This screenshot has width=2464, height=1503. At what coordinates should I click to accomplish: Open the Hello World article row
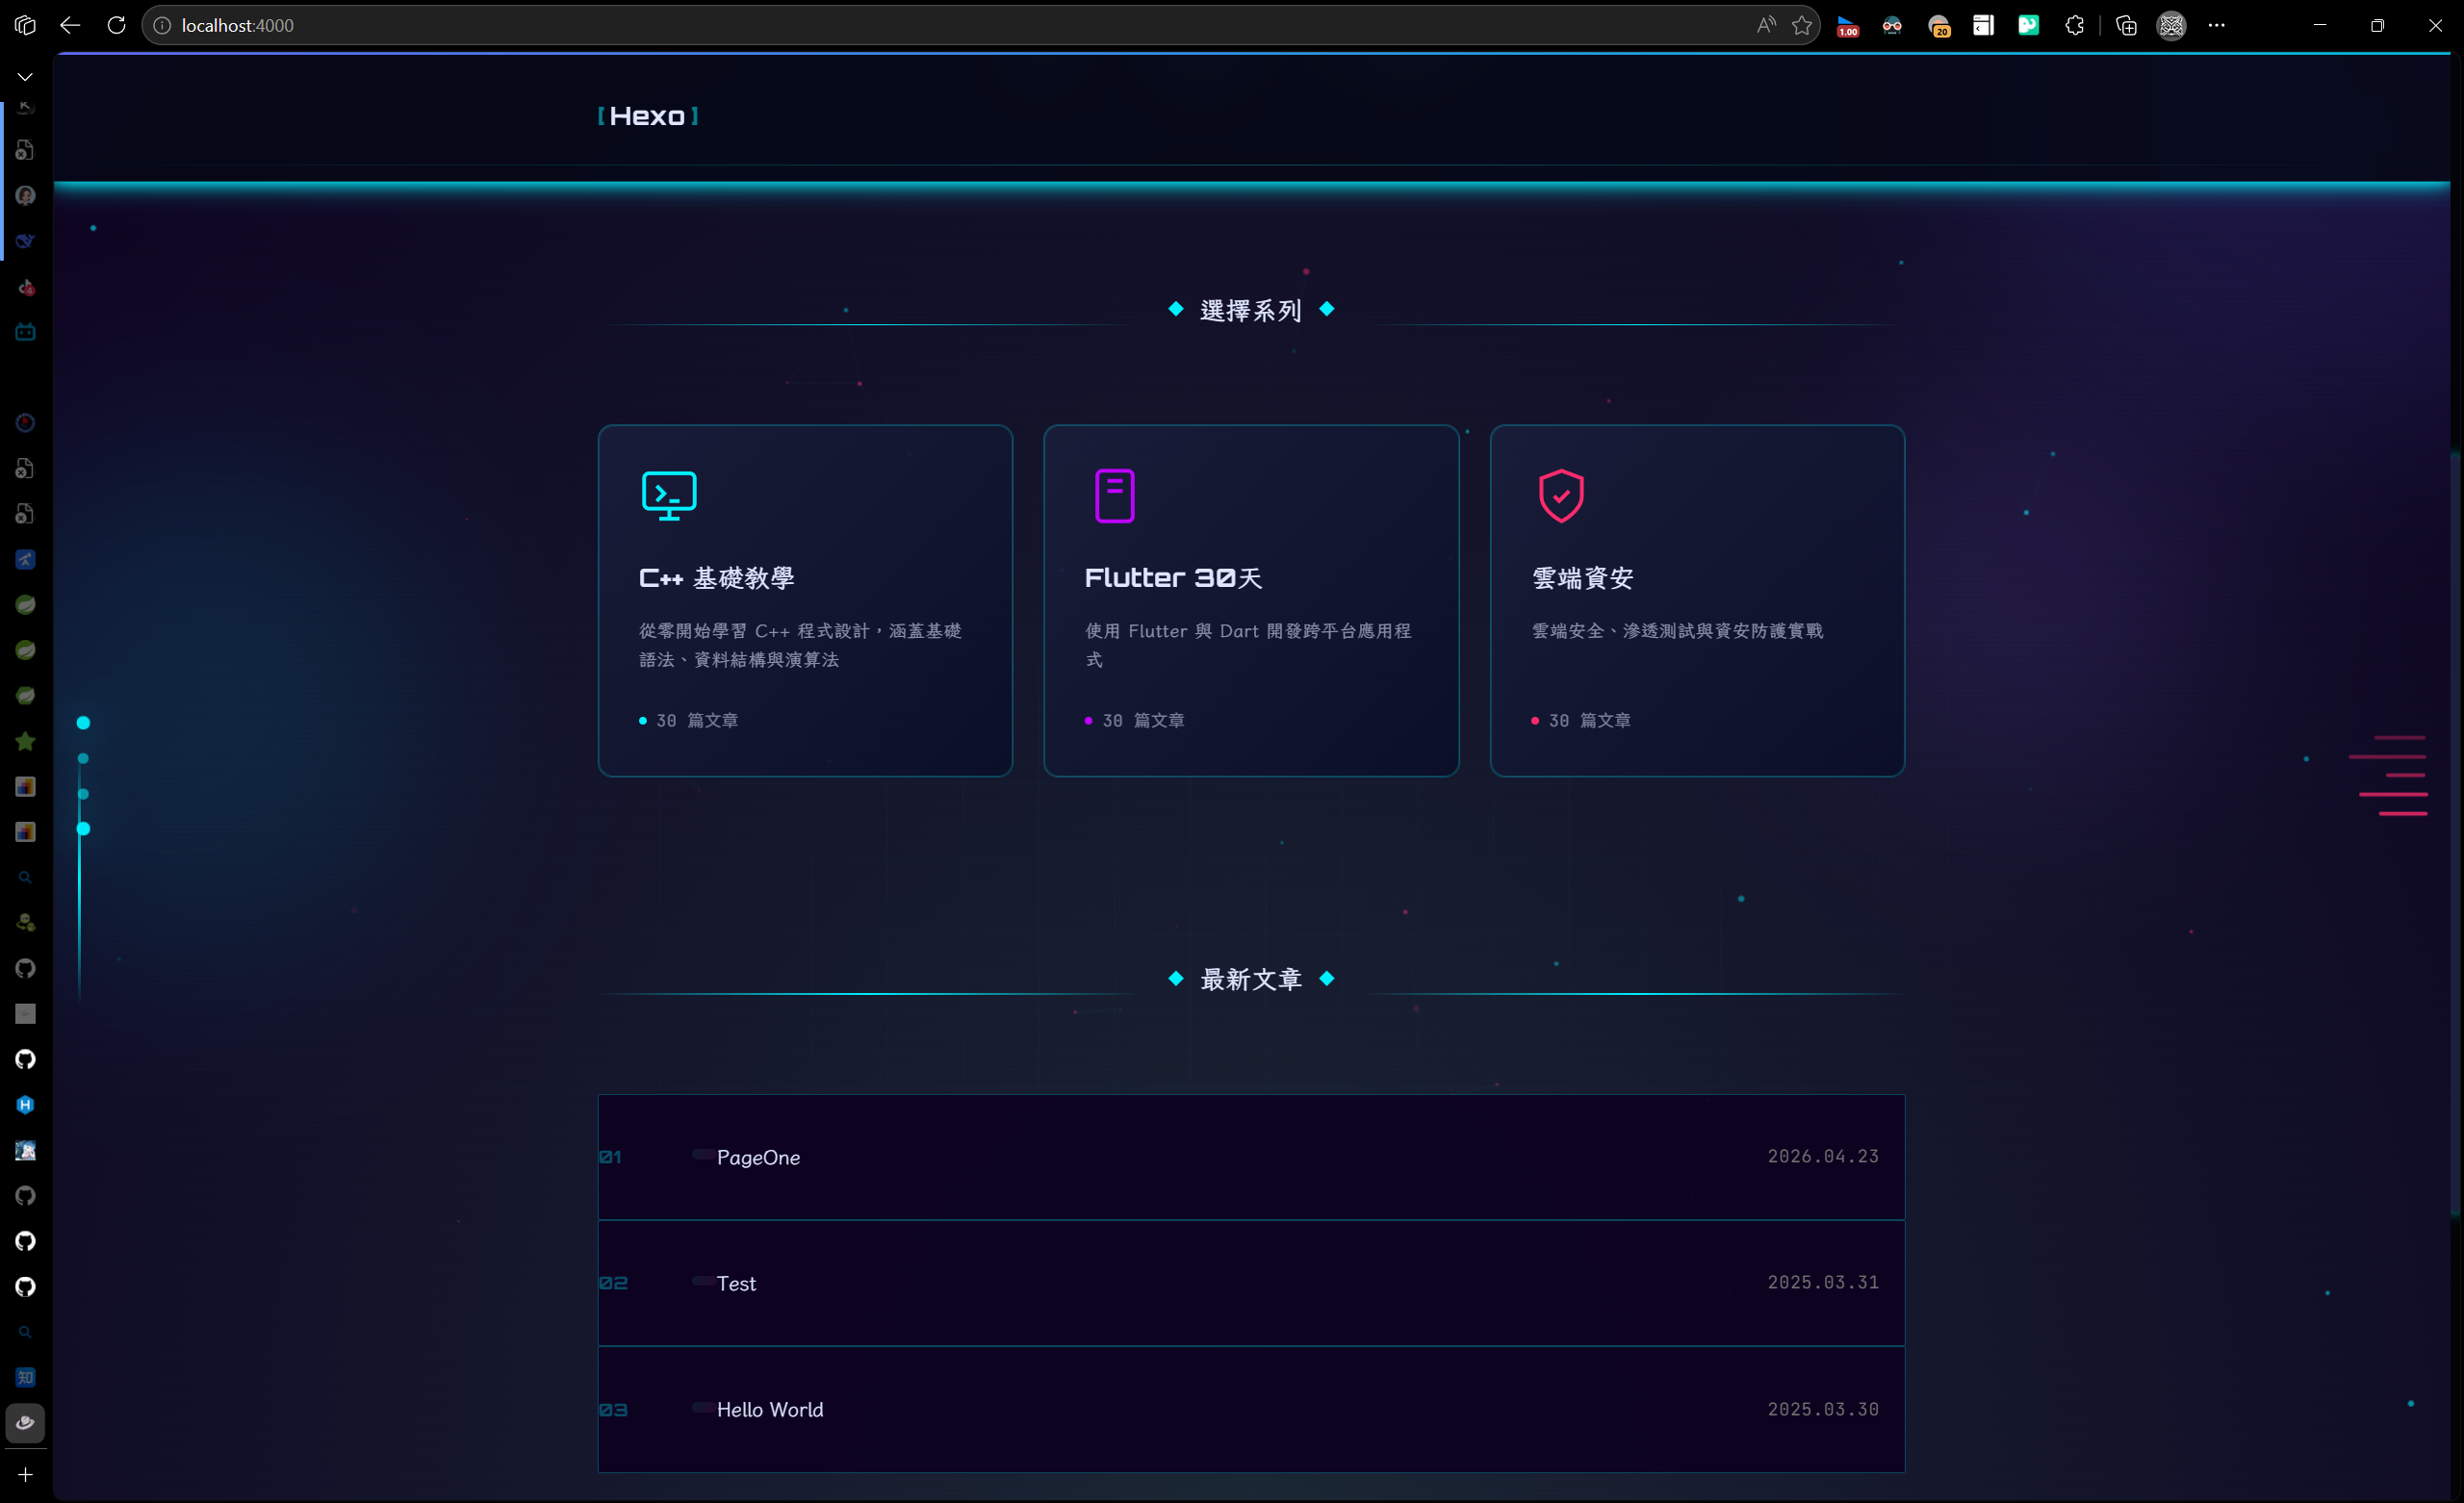click(x=1250, y=1409)
